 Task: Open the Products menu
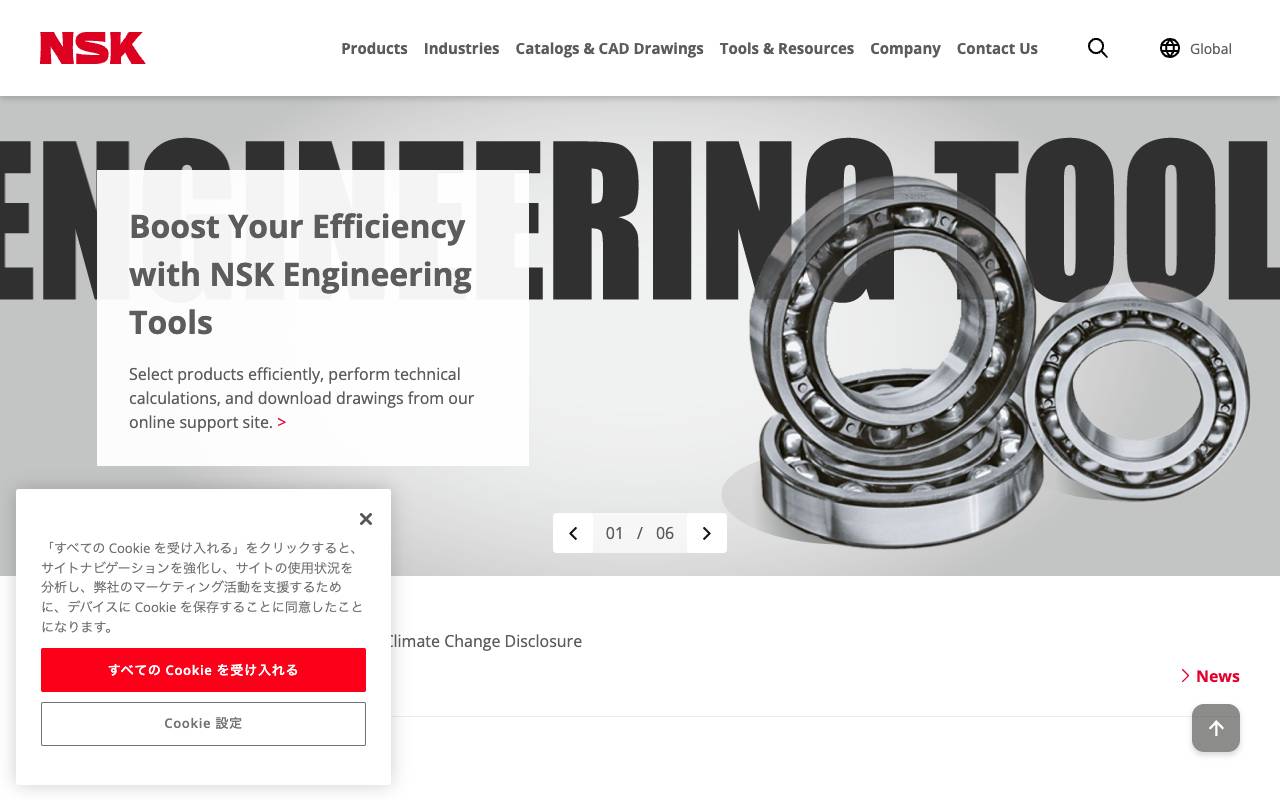click(374, 48)
